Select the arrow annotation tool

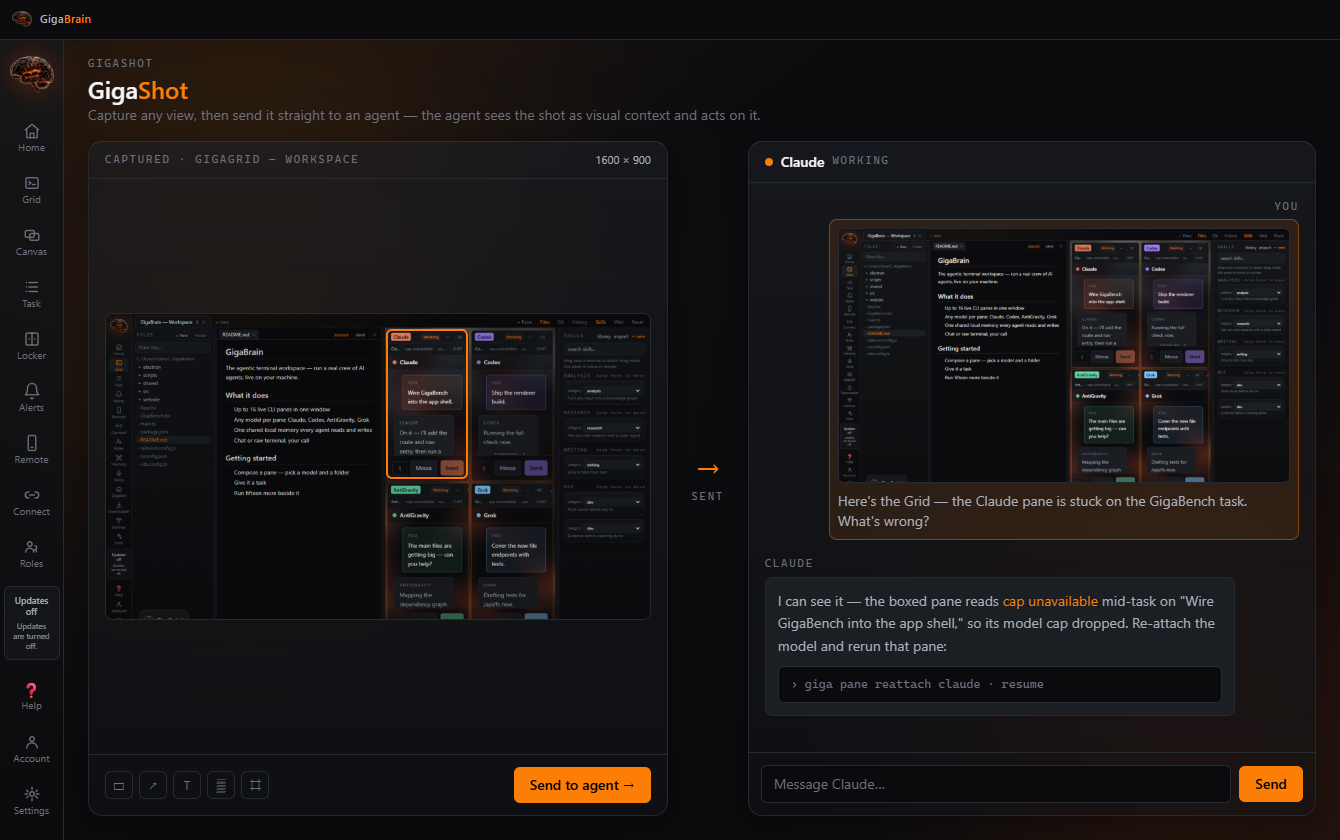pyautogui.click(x=153, y=785)
